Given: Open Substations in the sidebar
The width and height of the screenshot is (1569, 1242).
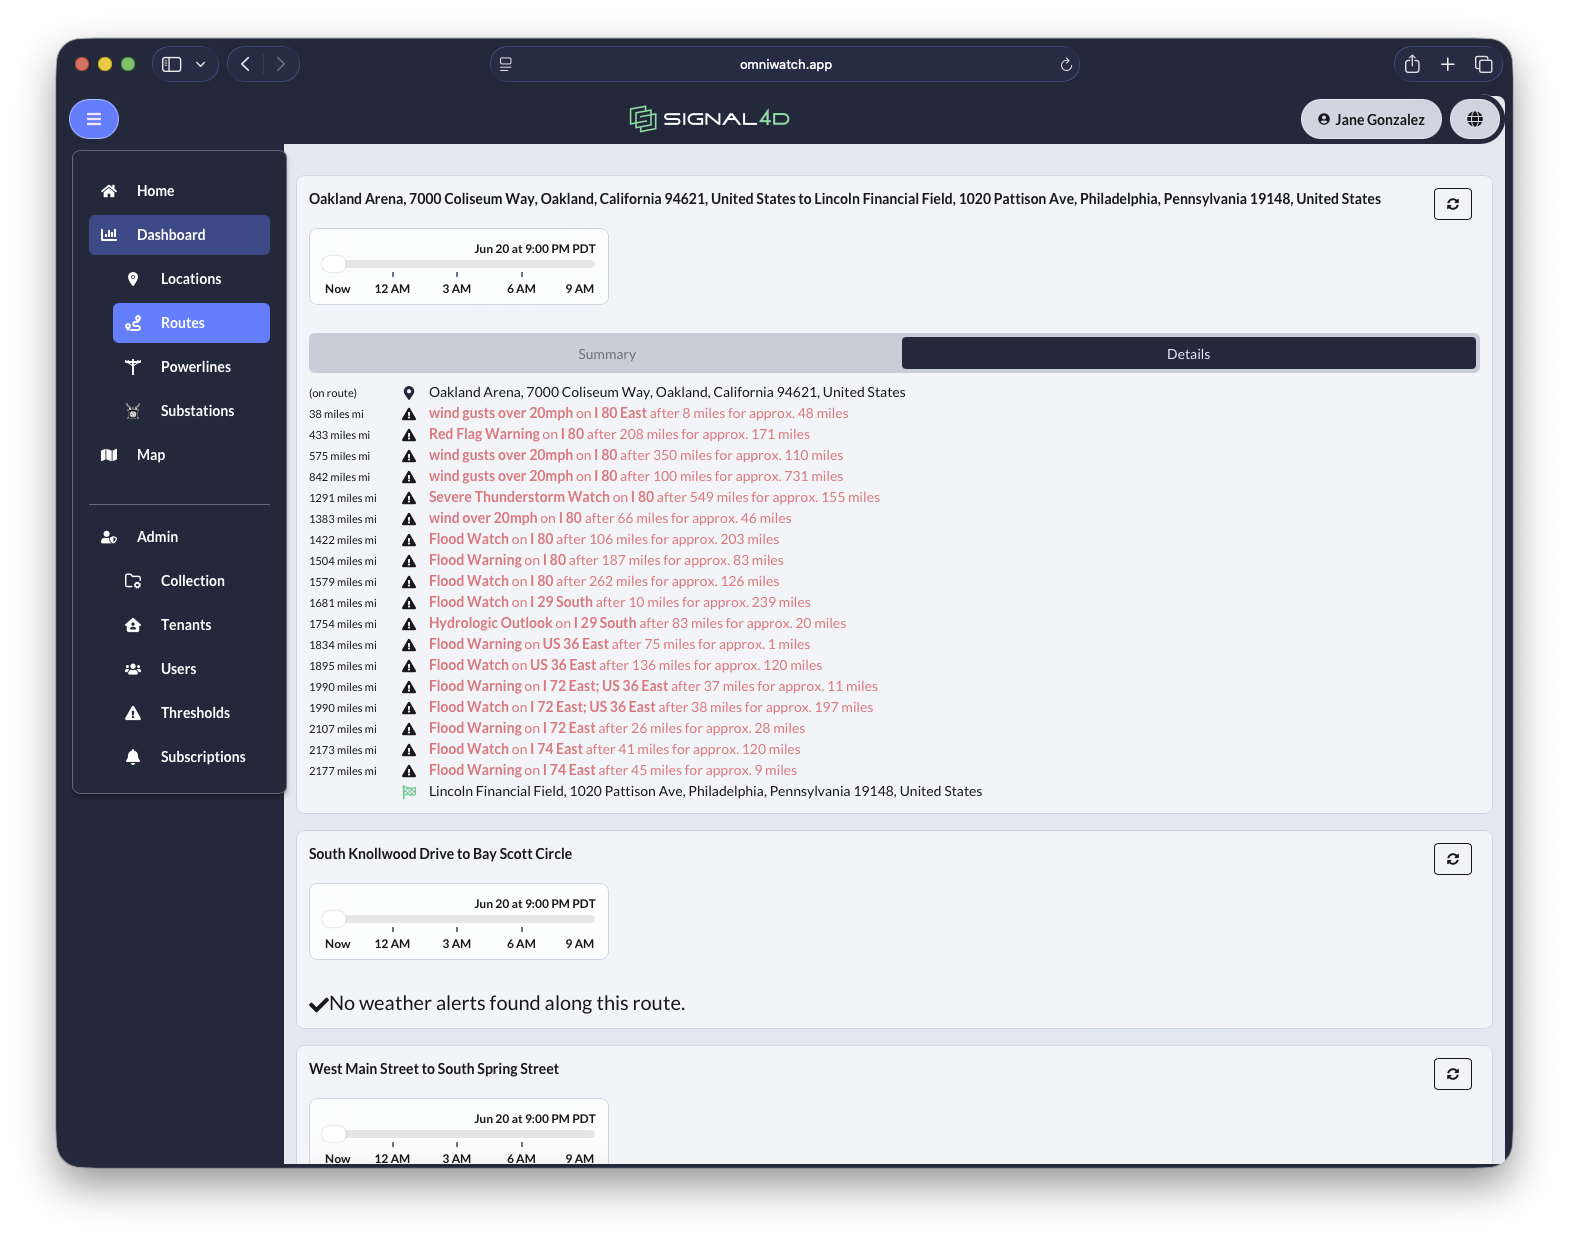Looking at the screenshot, I should pos(191,411).
